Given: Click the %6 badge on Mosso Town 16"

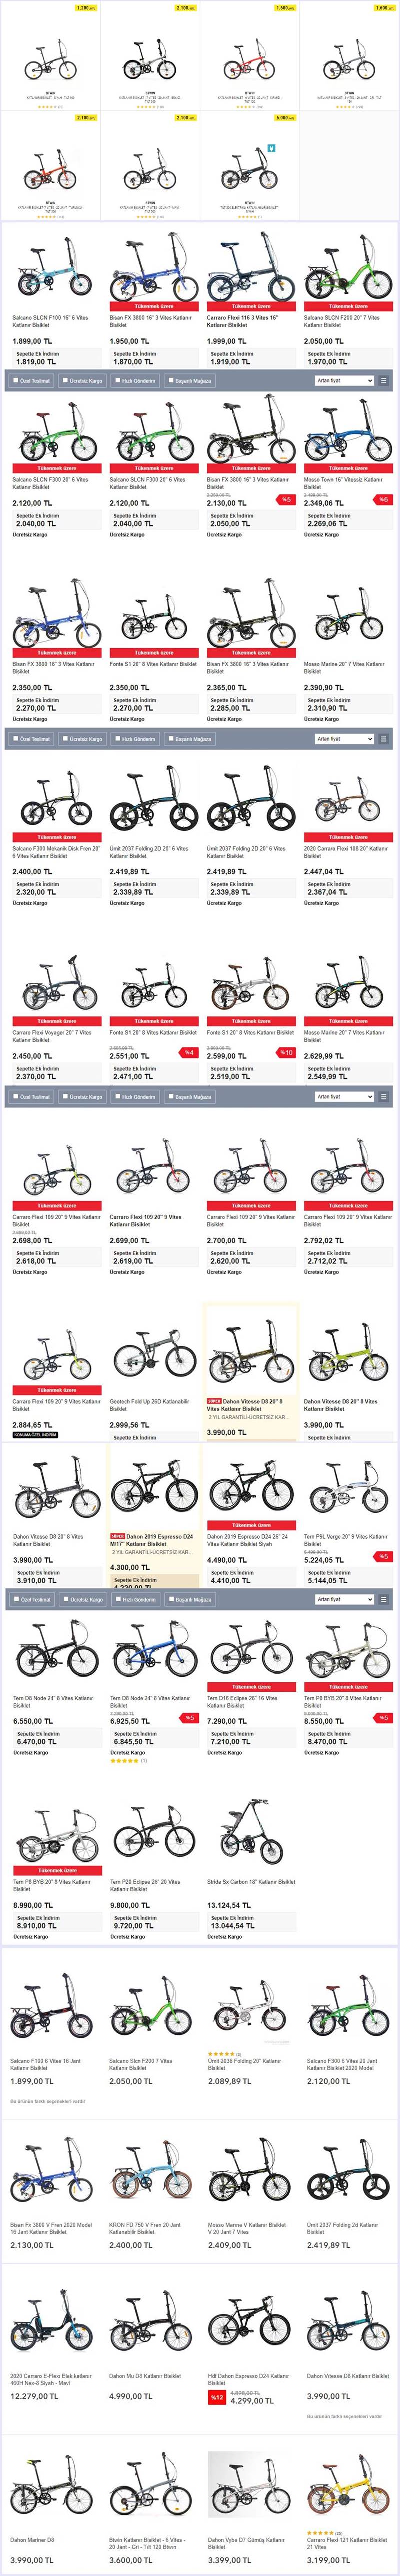Looking at the screenshot, I should [x=384, y=499].
